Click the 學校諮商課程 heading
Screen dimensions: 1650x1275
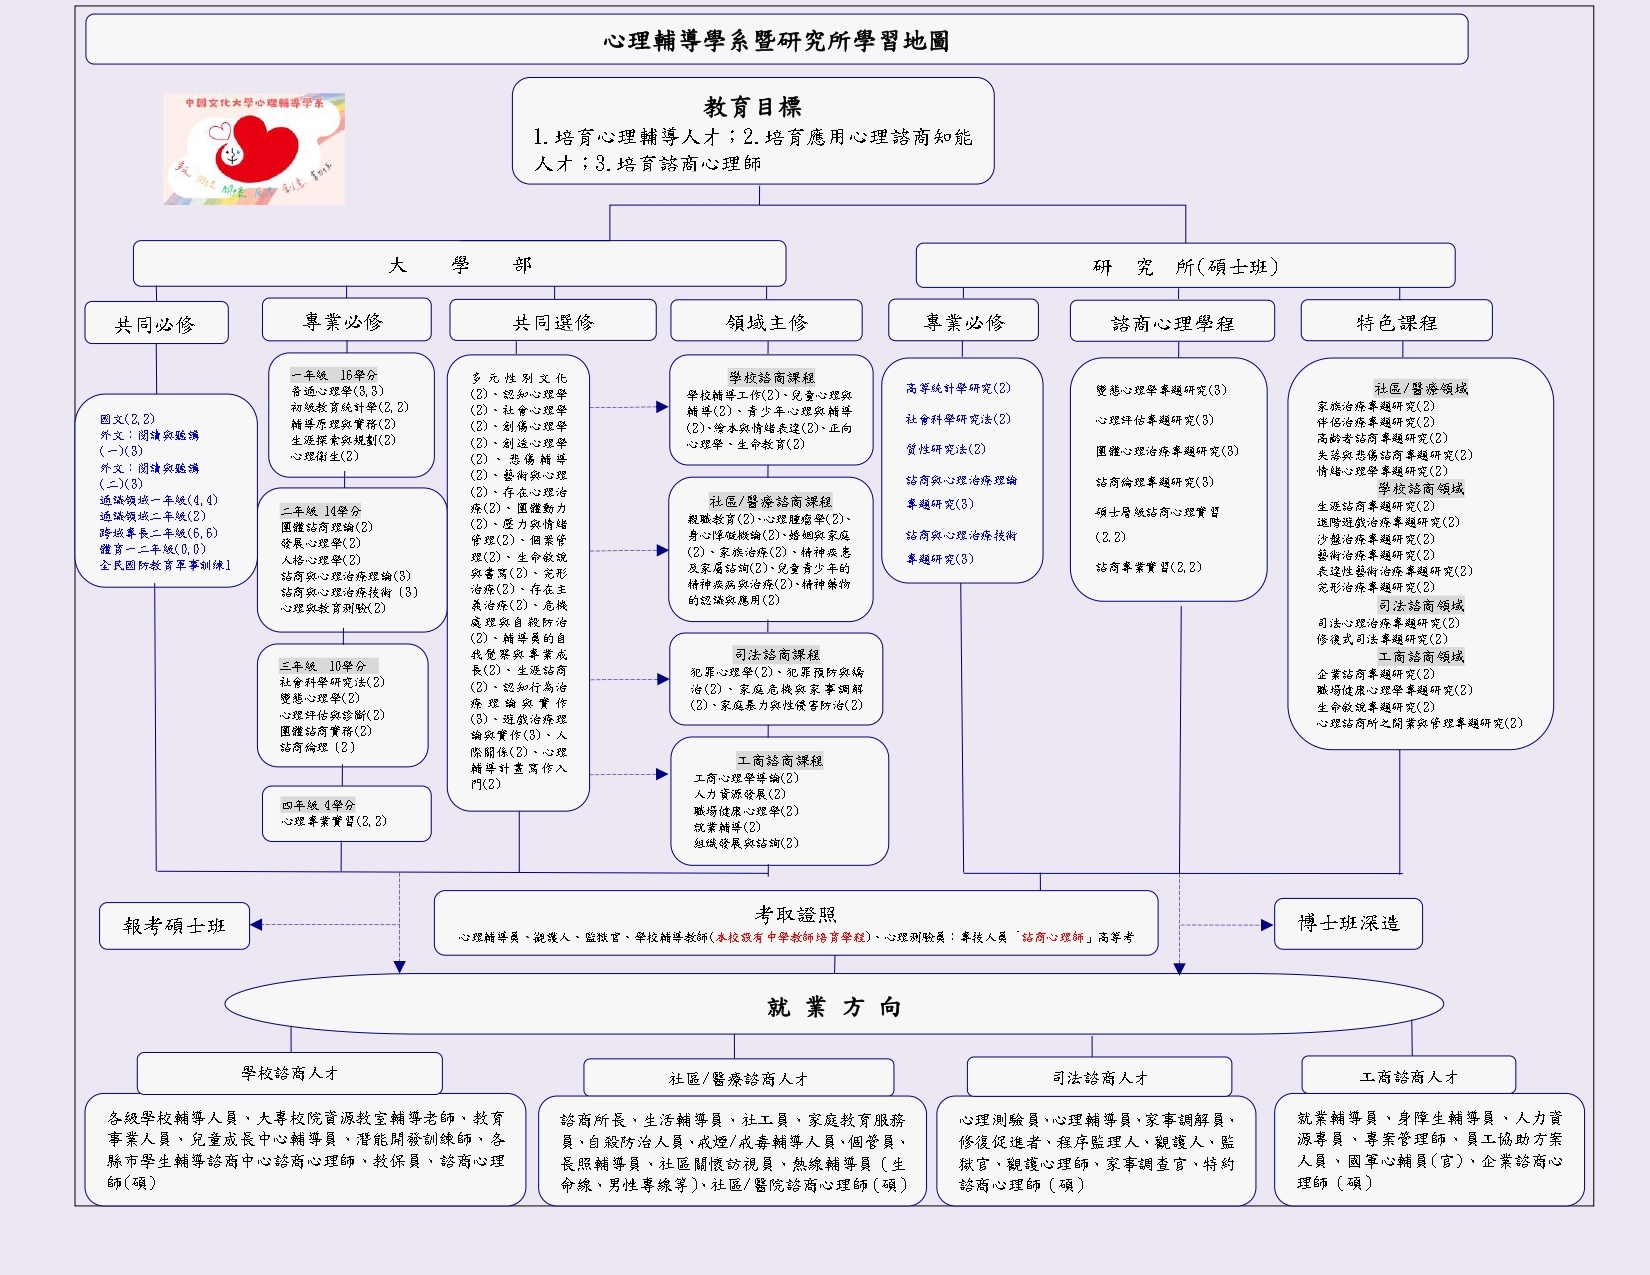click(771, 377)
